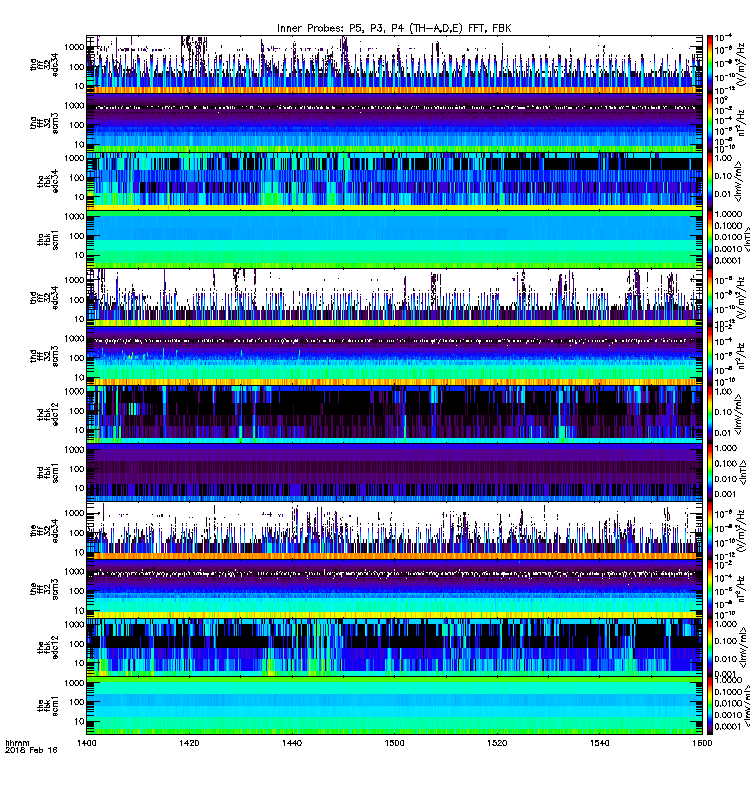Click the 'thd fbk edc12' y-axis label

tap(48, 414)
